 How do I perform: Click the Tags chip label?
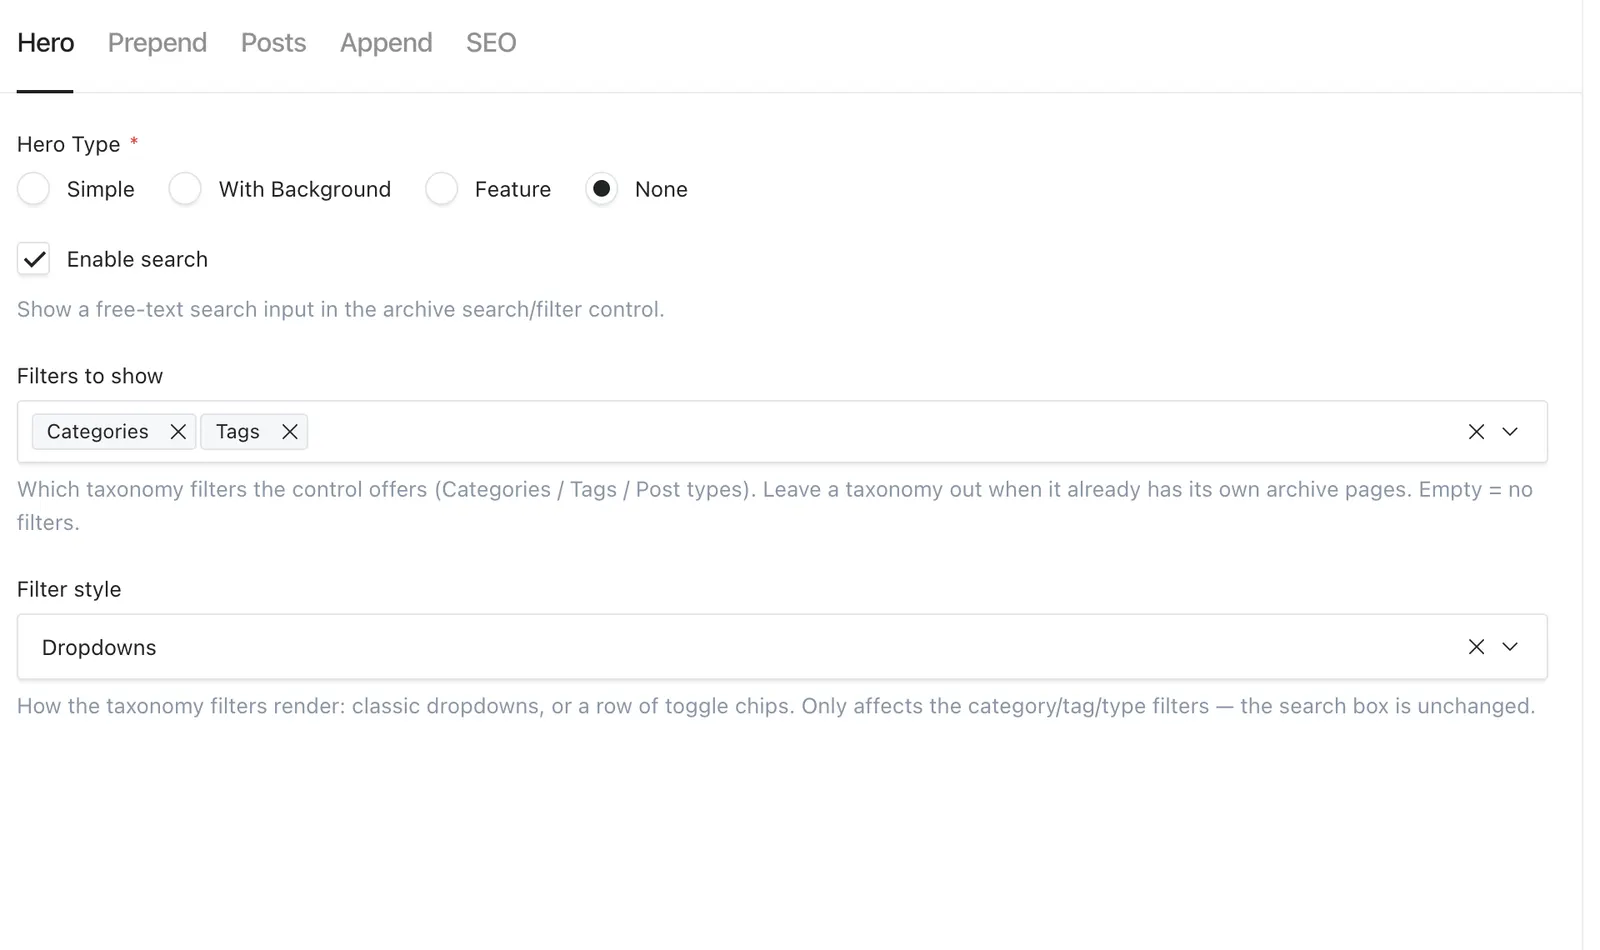click(x=238, y=432)
